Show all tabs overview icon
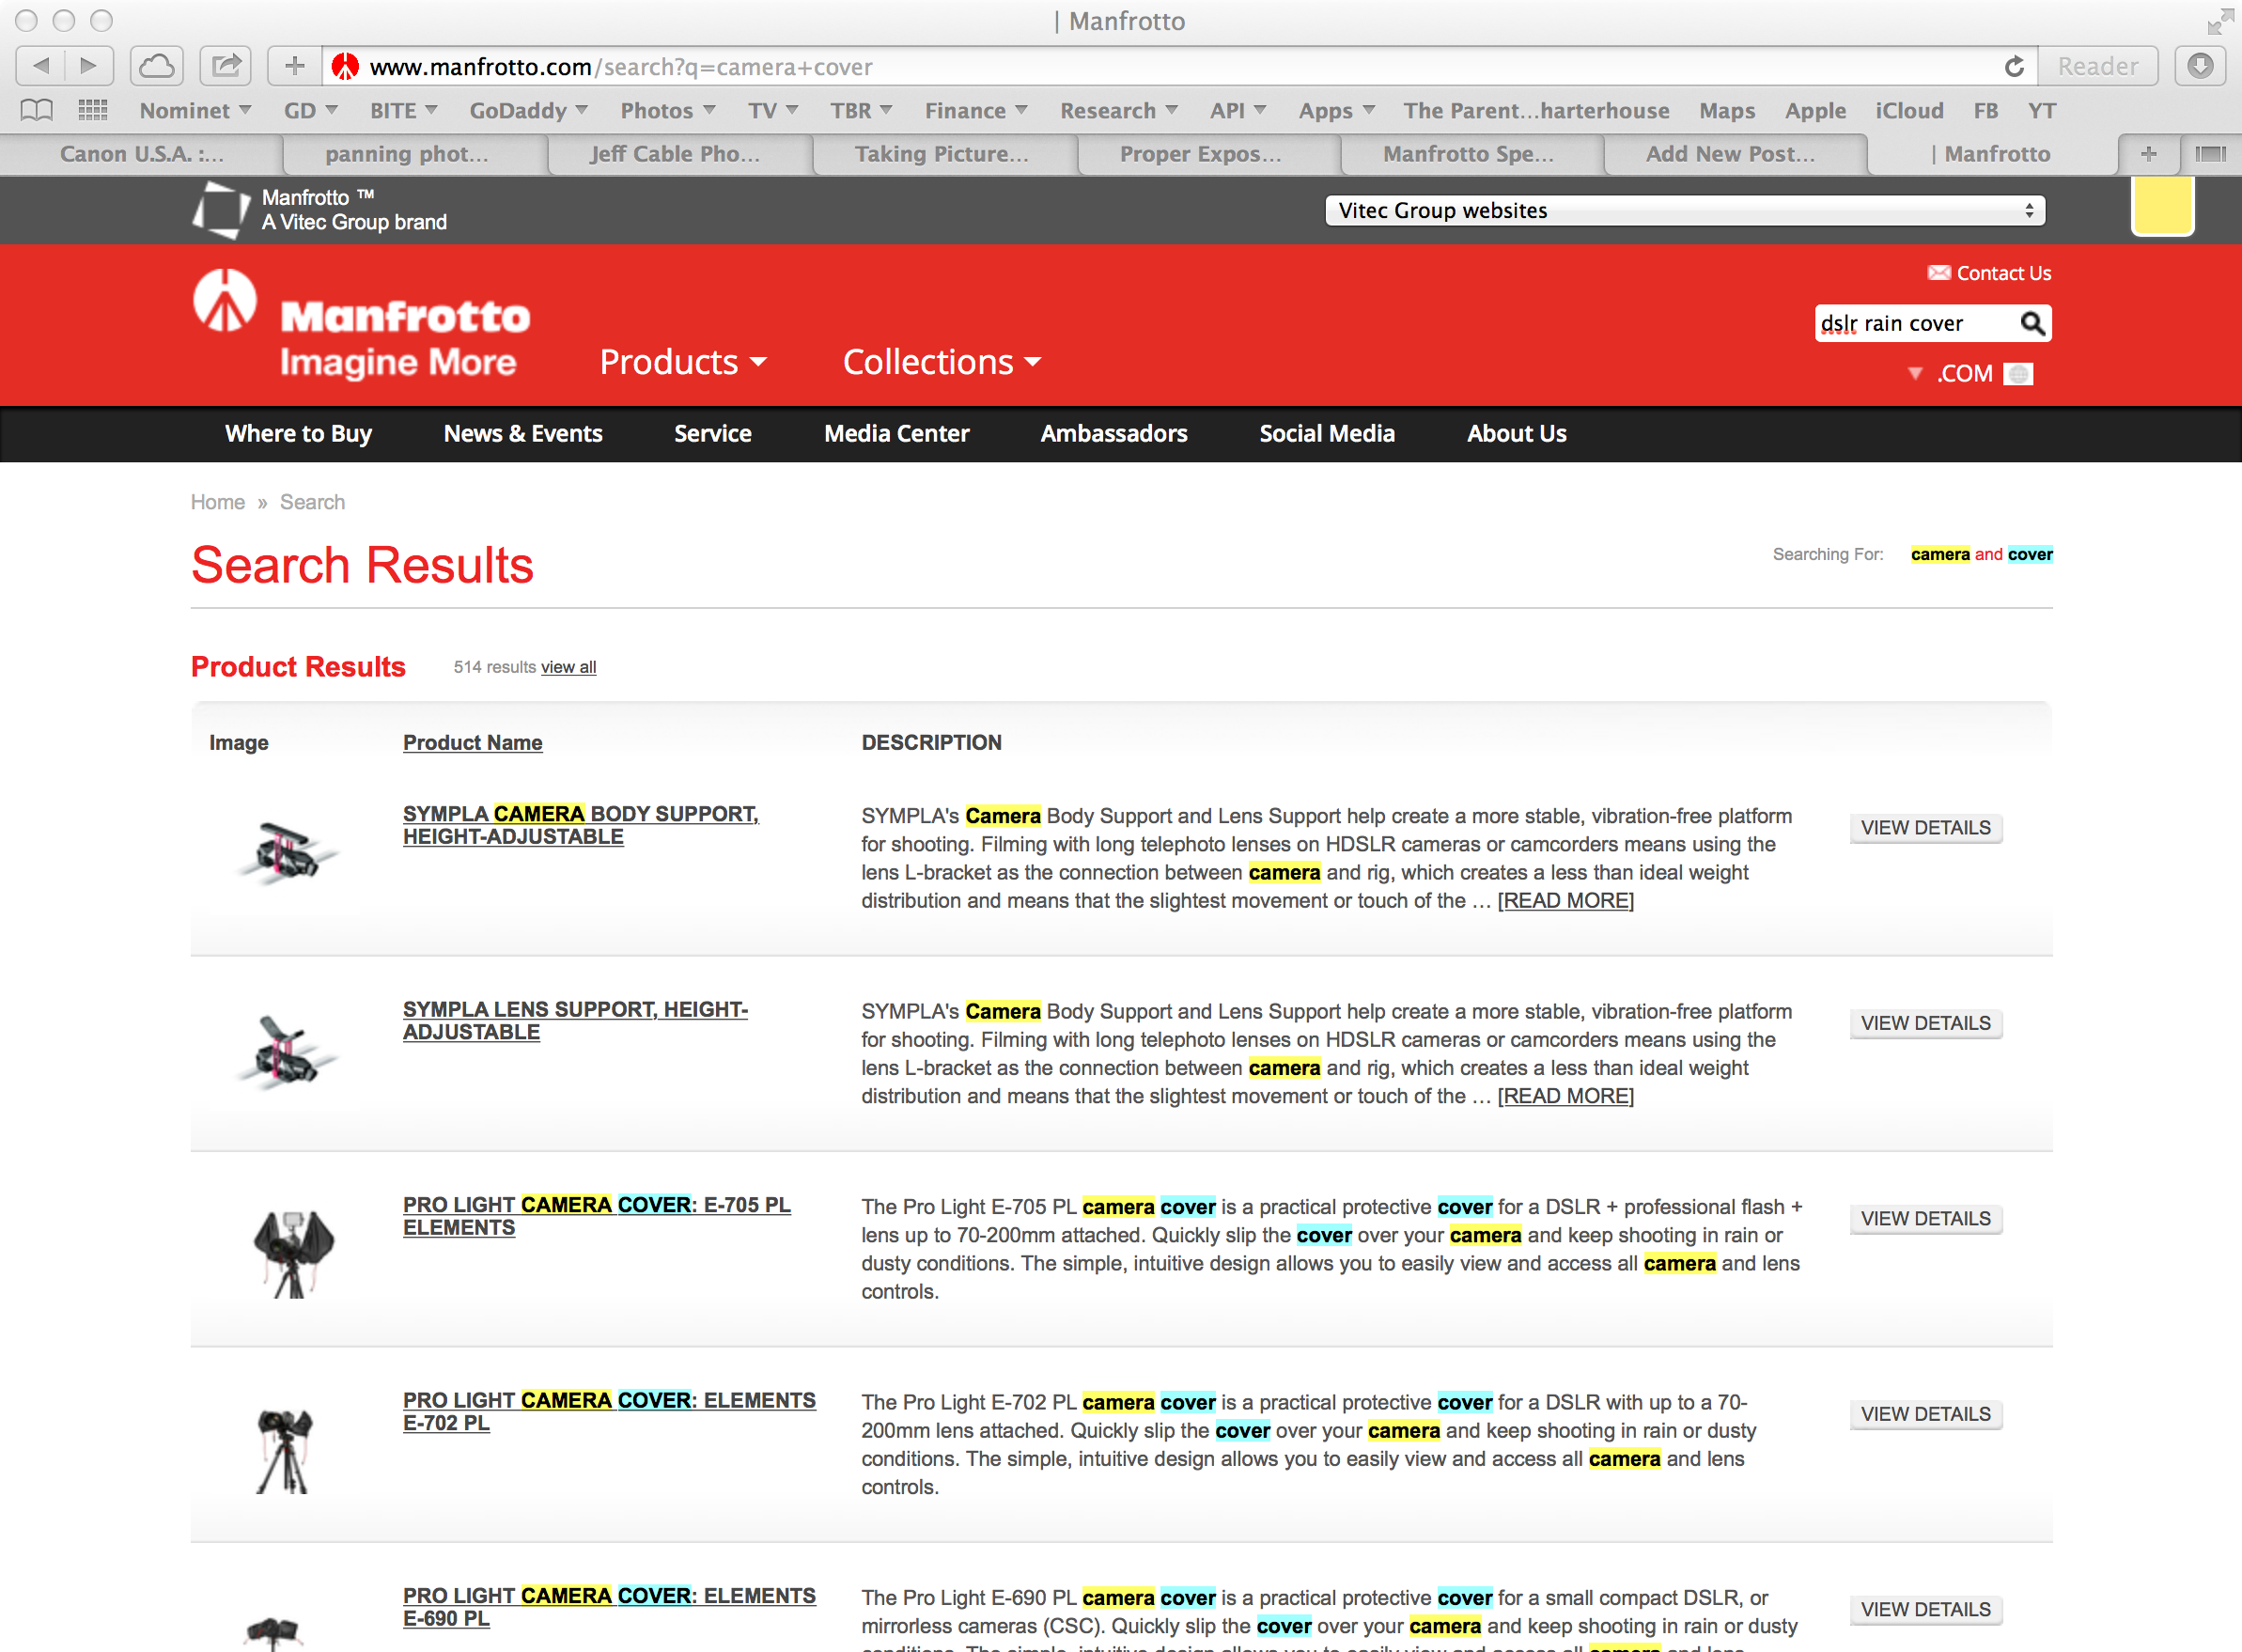The height and width of the screenshot is (1652, 2242). click(x=2210, y=154)
